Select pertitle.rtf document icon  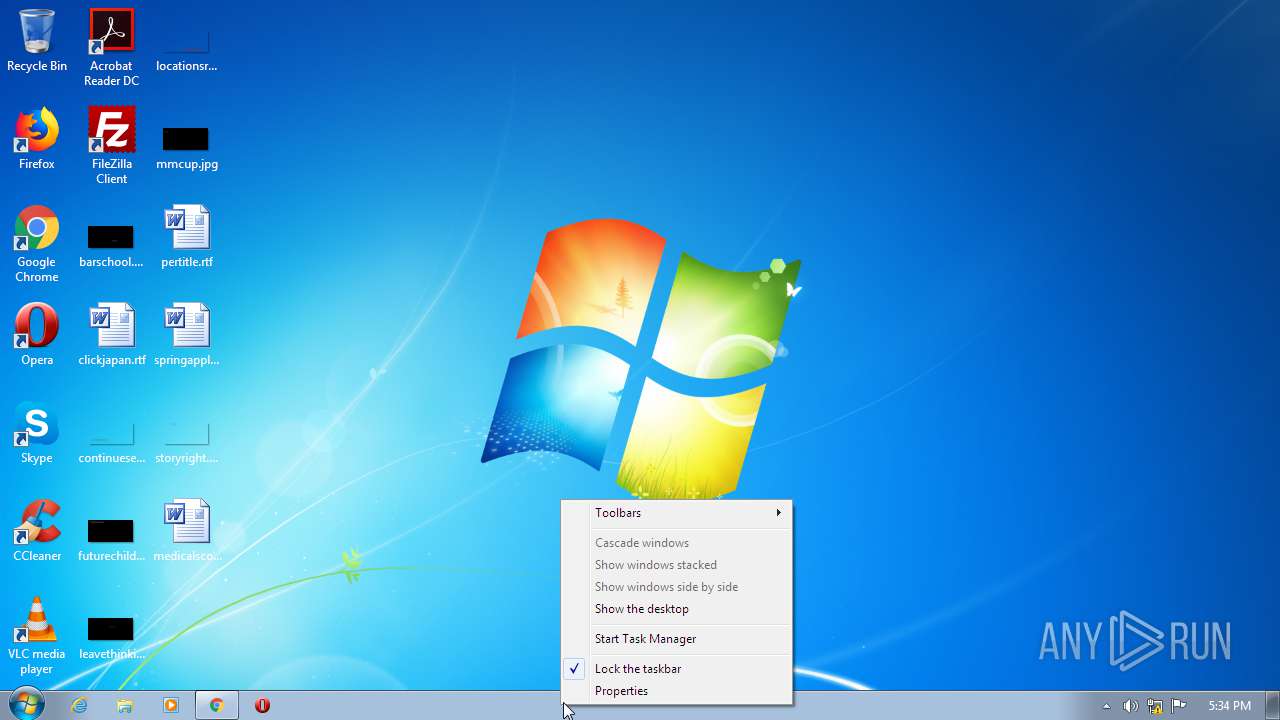coord(186,237)
